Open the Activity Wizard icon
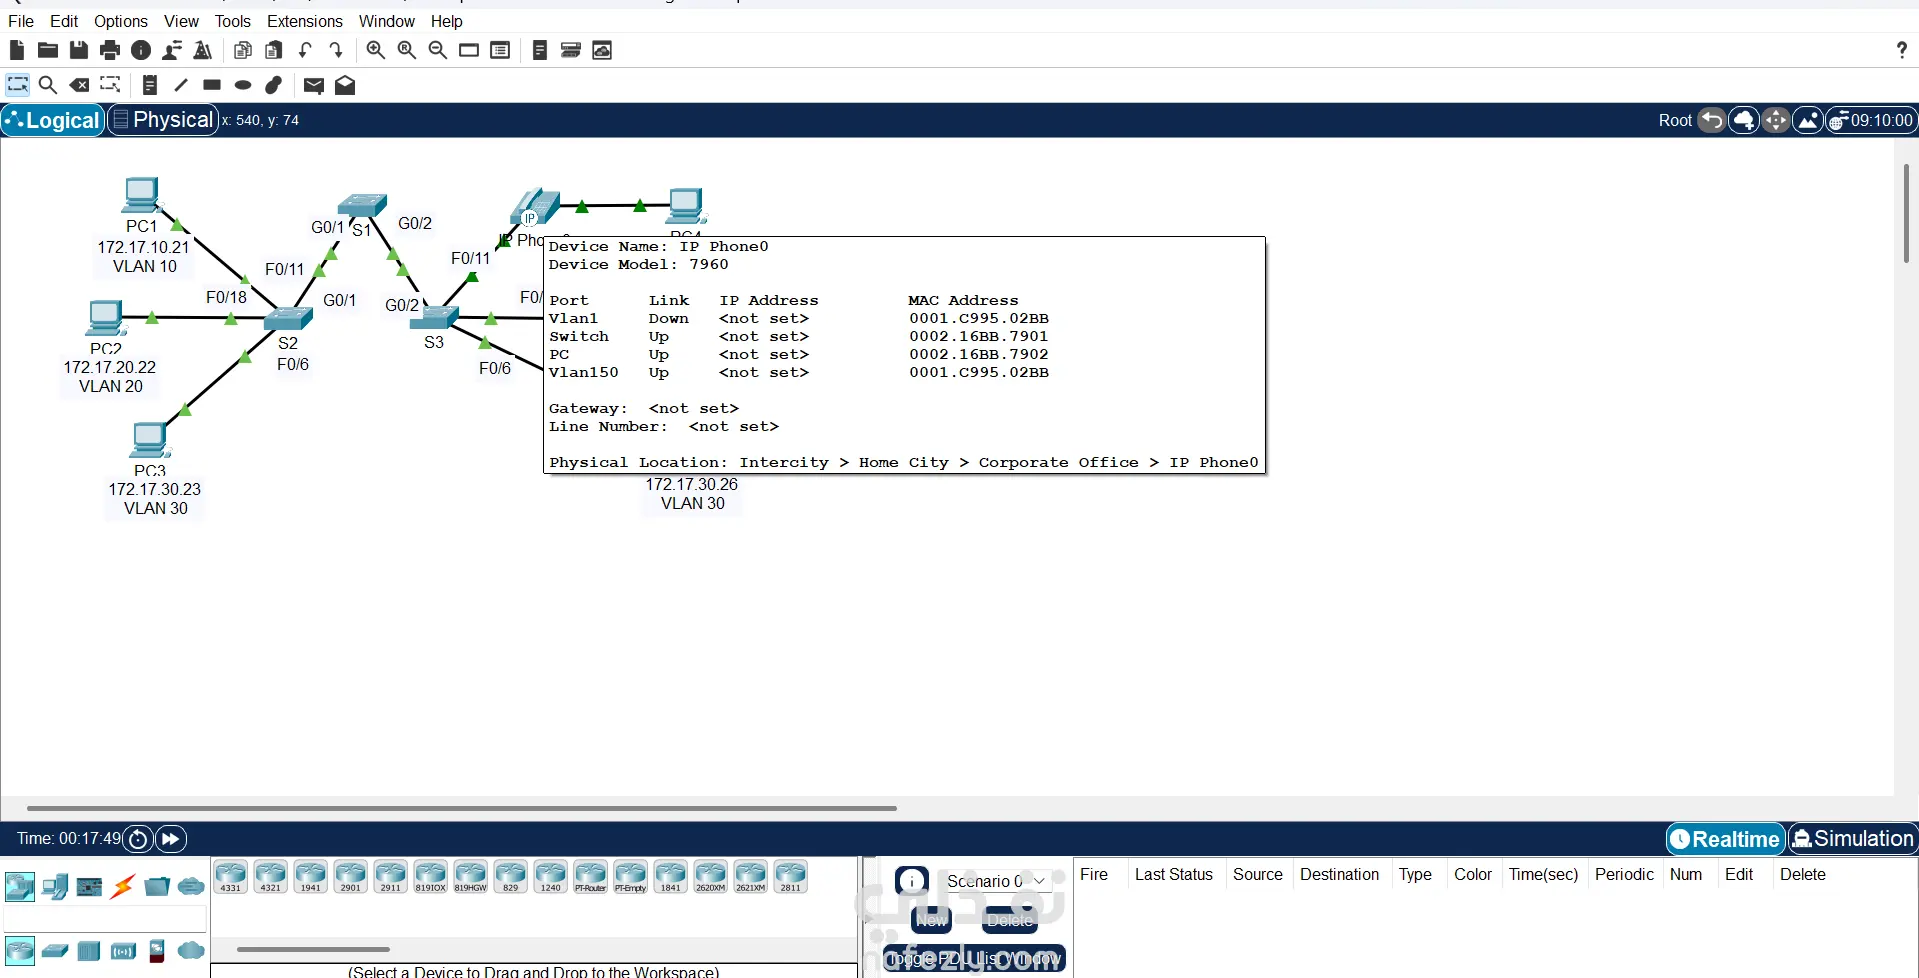The height and width of the screenshot is (978, 1919). click(172, 50)
